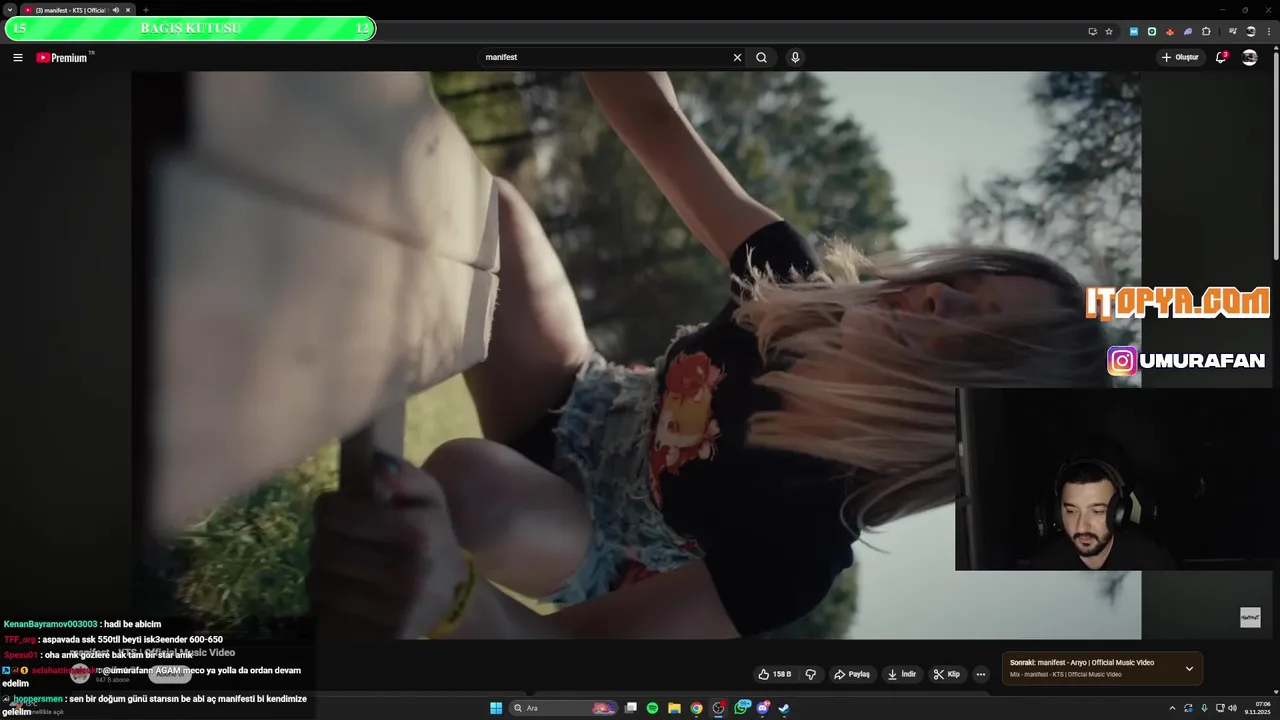Start voice search with microphone icon
This screenshot has width=1280, height=720.
click(795, 57)
